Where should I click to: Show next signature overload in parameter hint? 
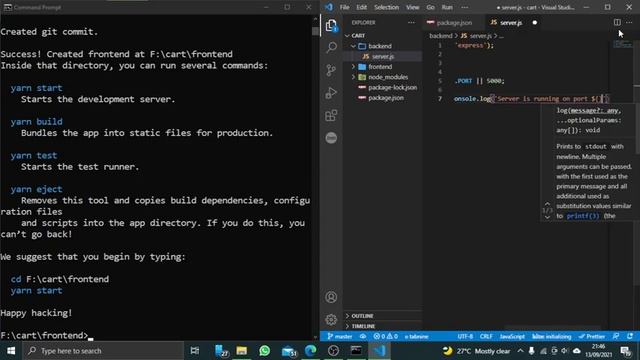(x=547, y=217)
